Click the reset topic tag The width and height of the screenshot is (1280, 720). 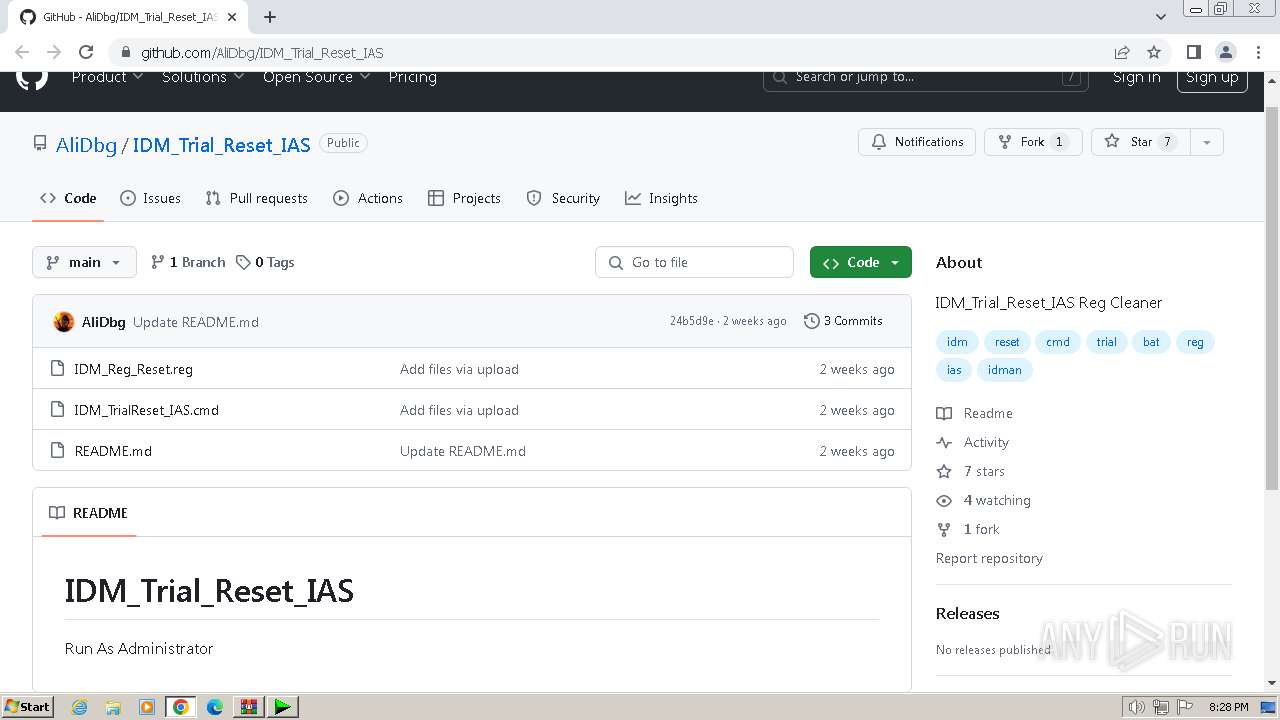[x=1007, y=342]
